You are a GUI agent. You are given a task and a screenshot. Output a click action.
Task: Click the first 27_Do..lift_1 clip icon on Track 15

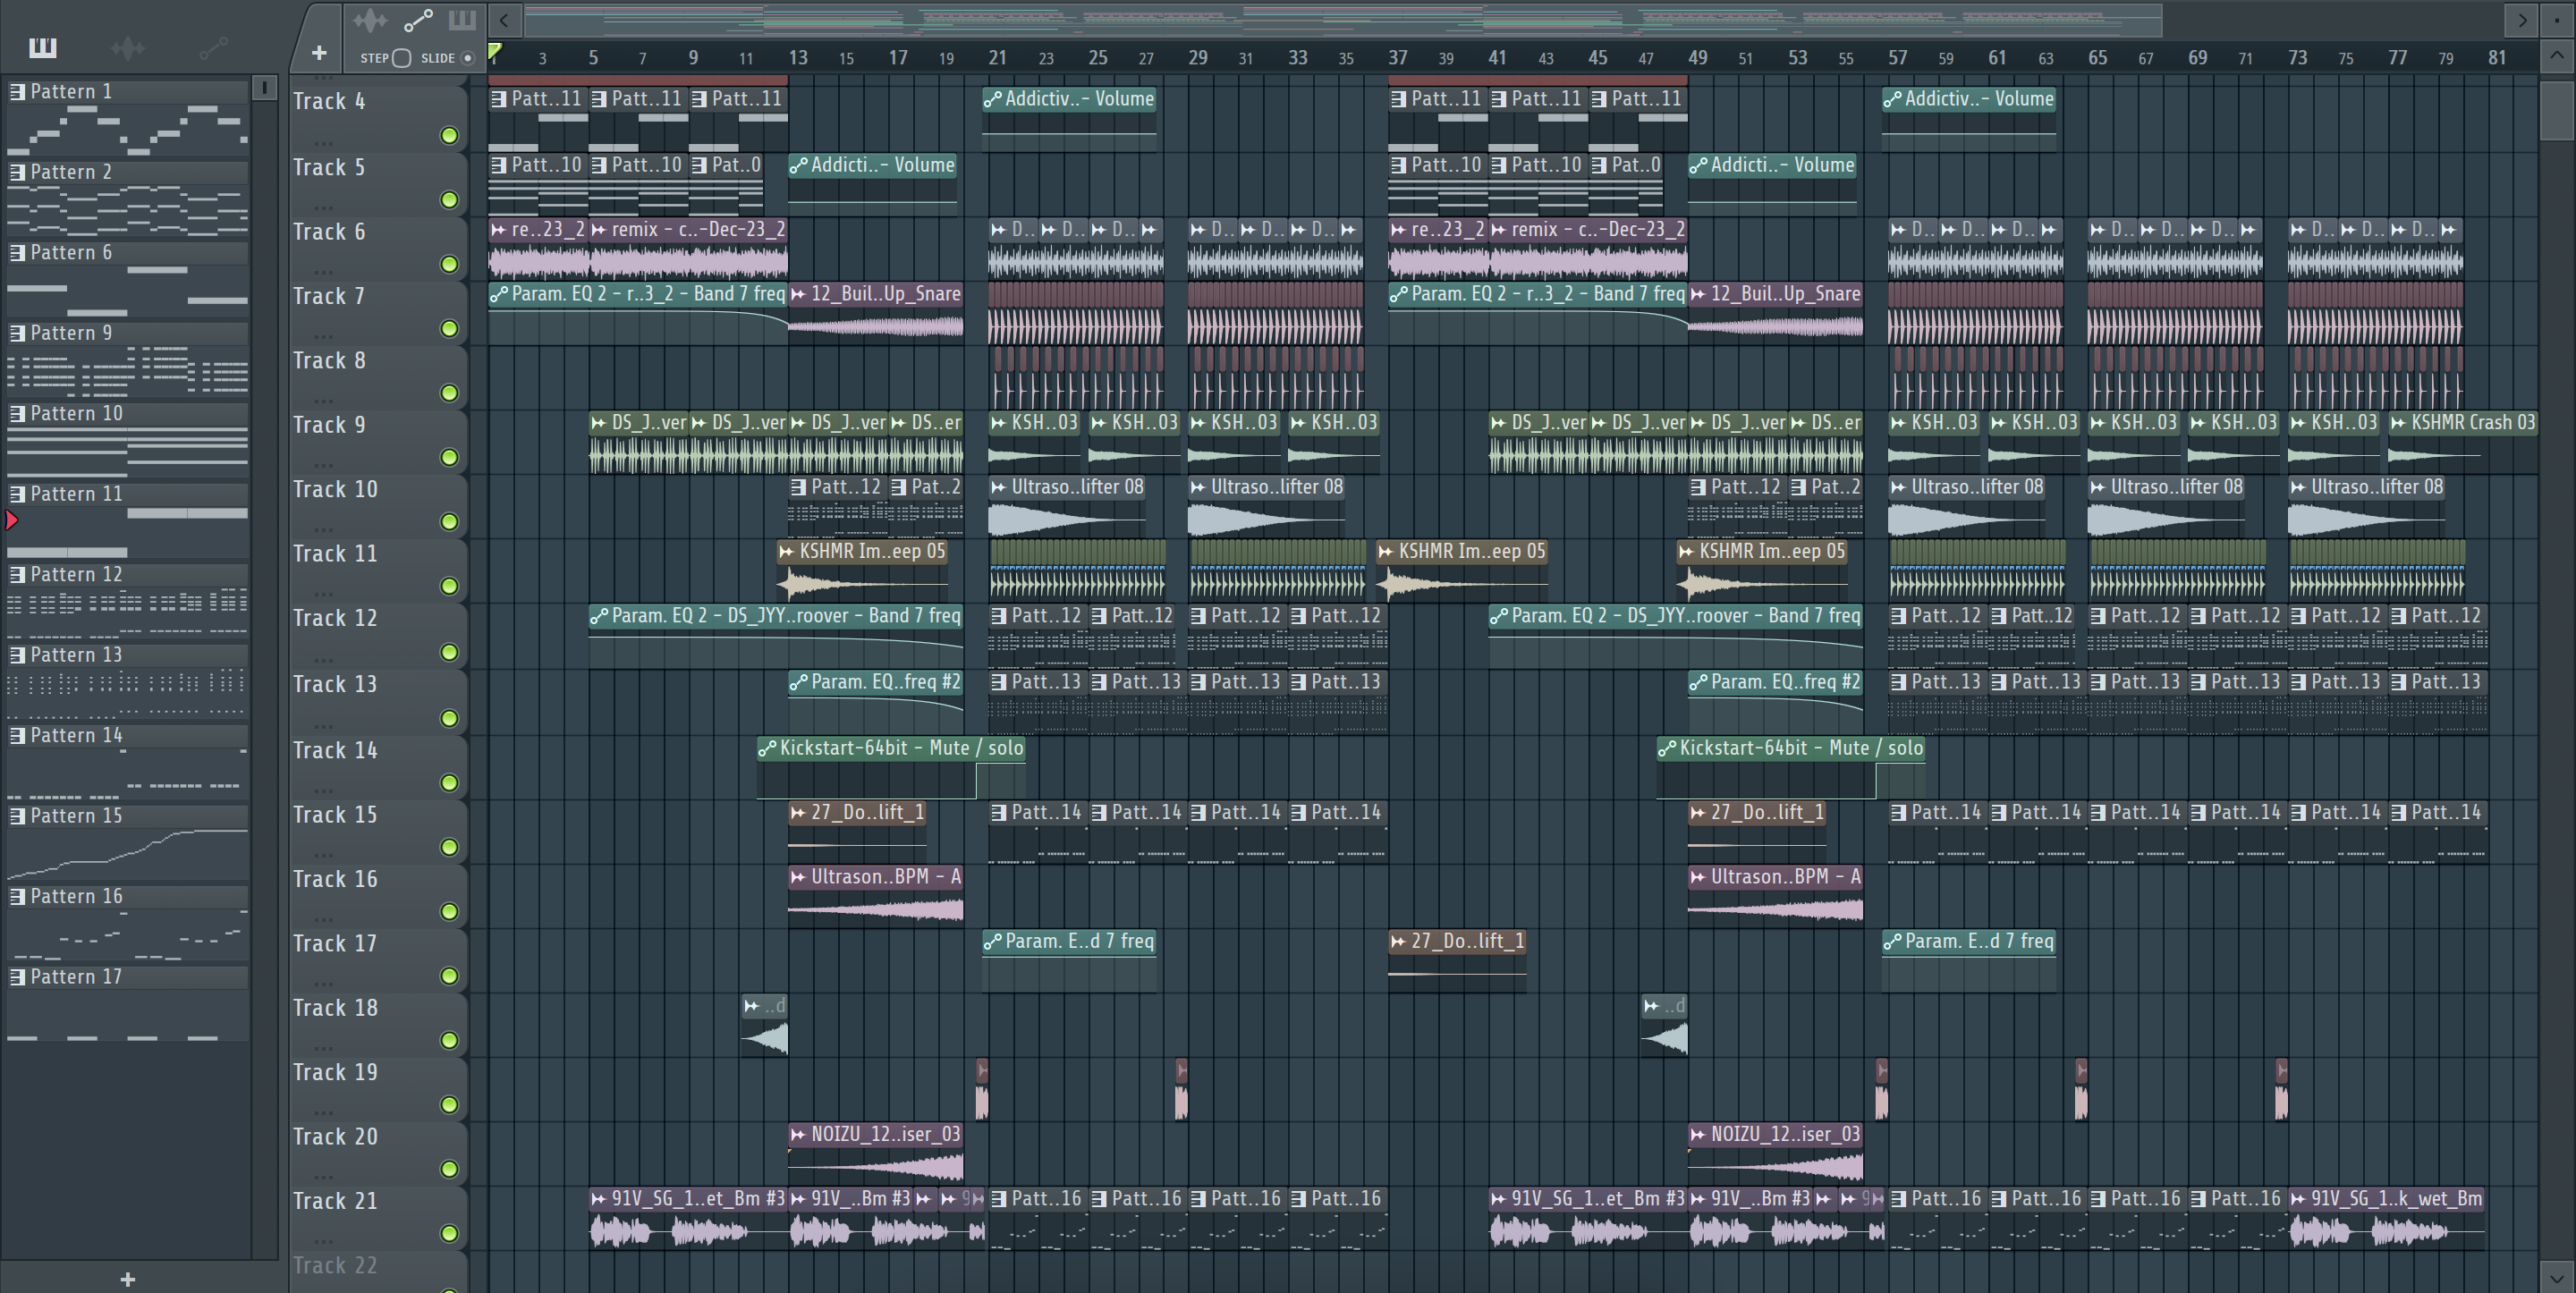point(798,813)
